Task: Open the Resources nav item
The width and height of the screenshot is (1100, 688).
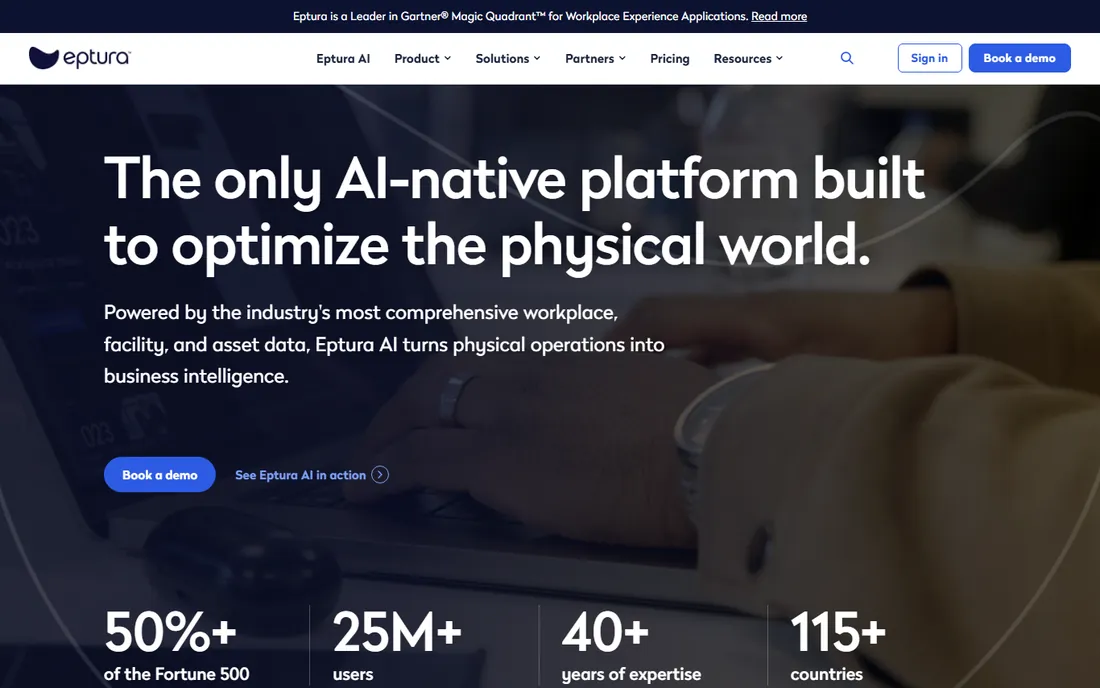Action: click(742, 59)
